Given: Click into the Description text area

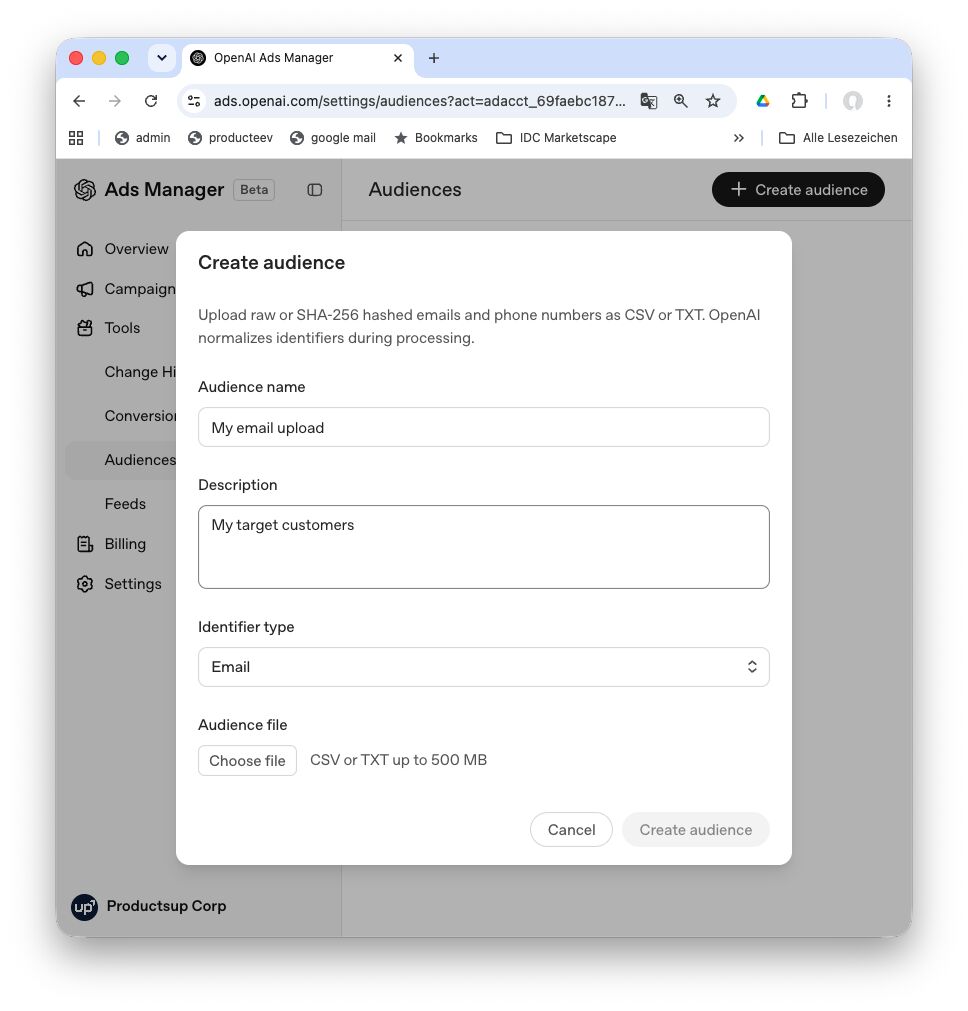Looking at the screenshot, I should coord(483,547).
